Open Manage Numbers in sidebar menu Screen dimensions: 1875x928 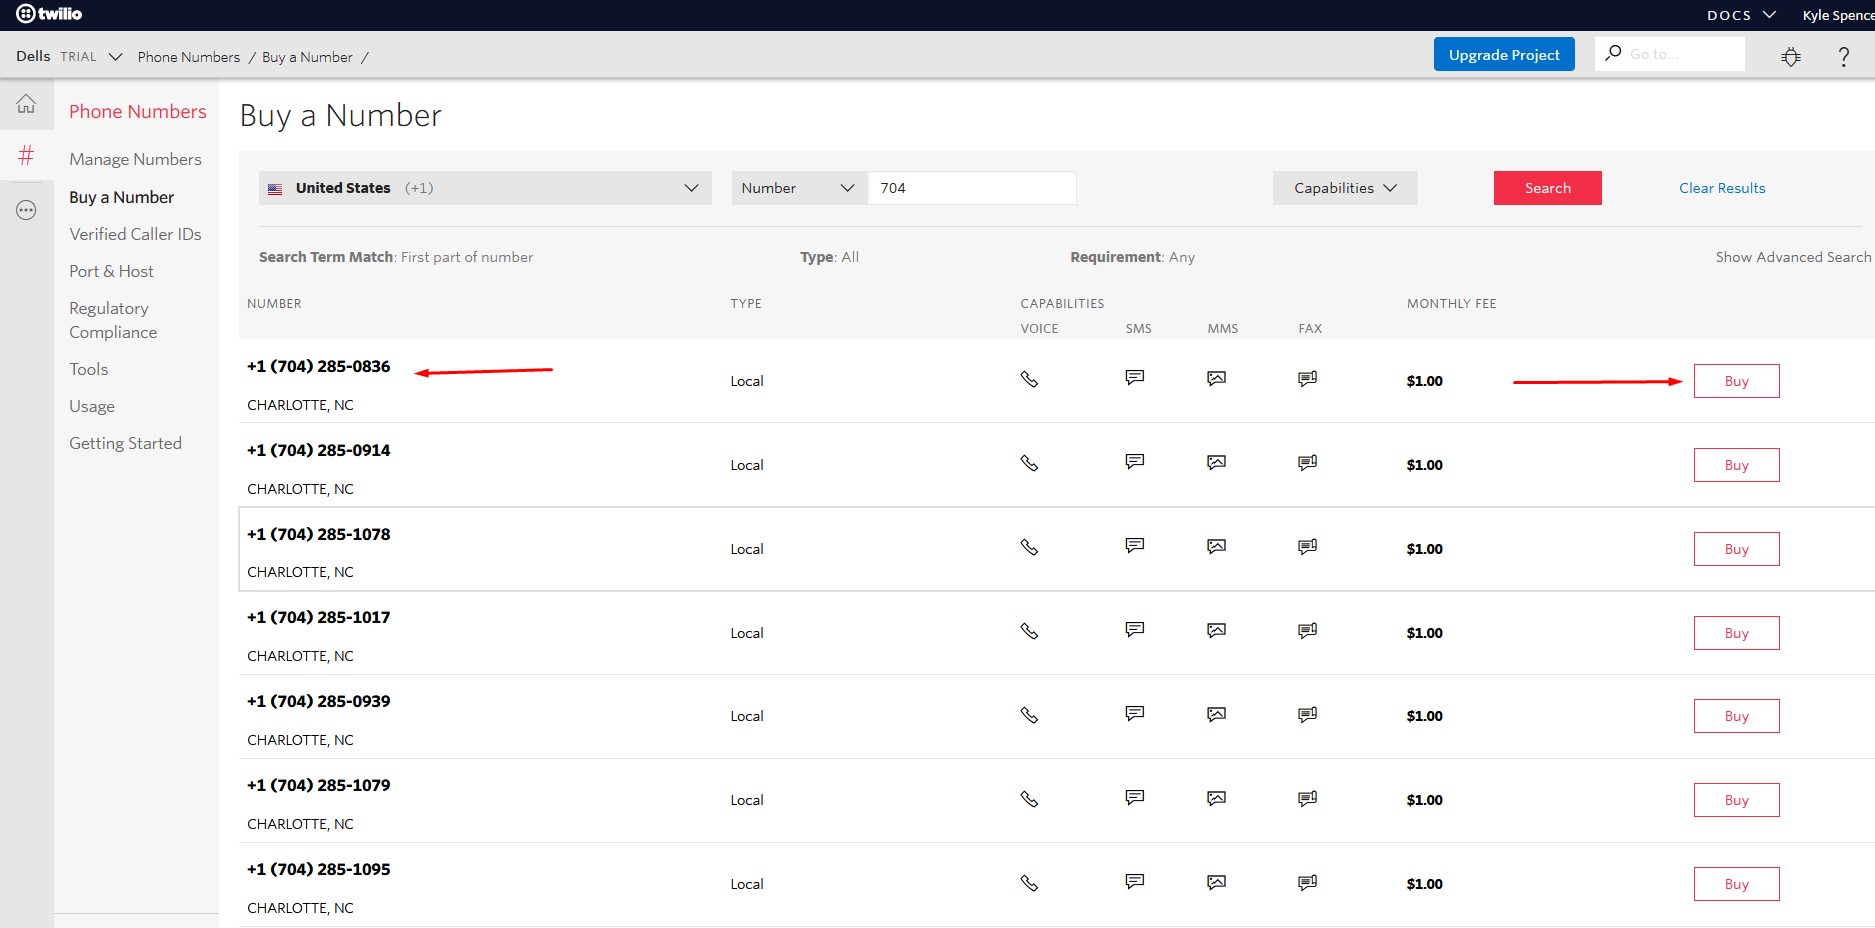135,159
